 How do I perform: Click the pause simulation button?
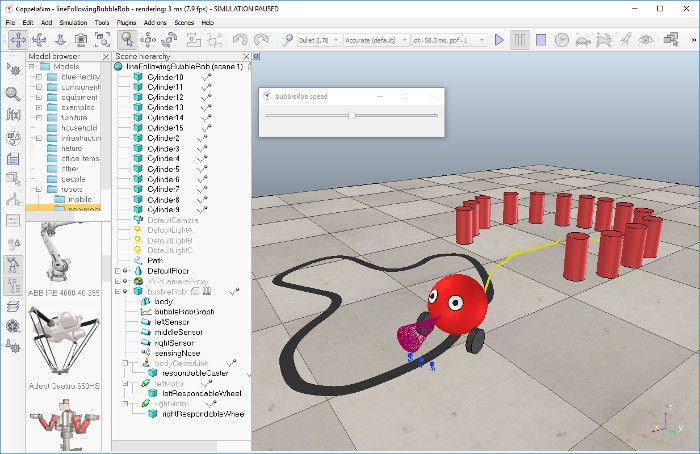pyautogui.click(x=520, y=40)
